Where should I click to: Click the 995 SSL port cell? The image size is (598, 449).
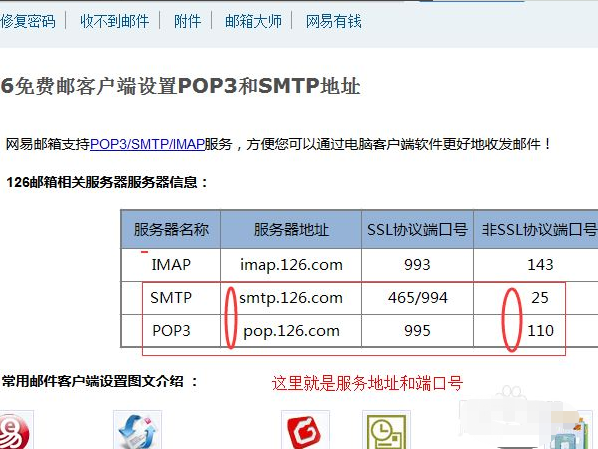click(417, 331)
